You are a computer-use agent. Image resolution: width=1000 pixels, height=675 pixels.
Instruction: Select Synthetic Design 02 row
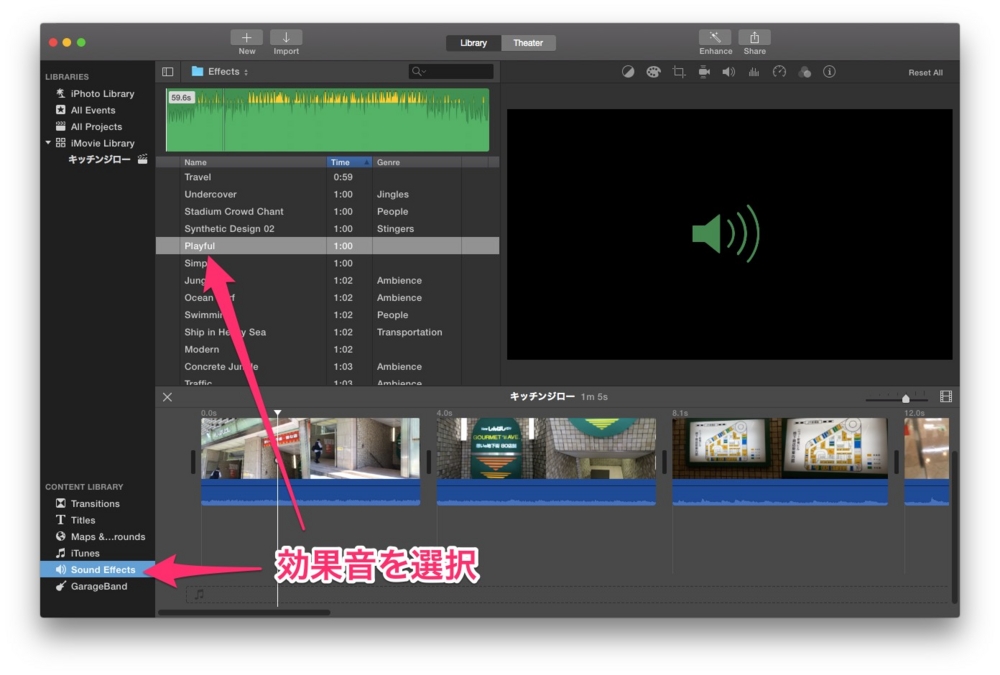pos(327,228)
